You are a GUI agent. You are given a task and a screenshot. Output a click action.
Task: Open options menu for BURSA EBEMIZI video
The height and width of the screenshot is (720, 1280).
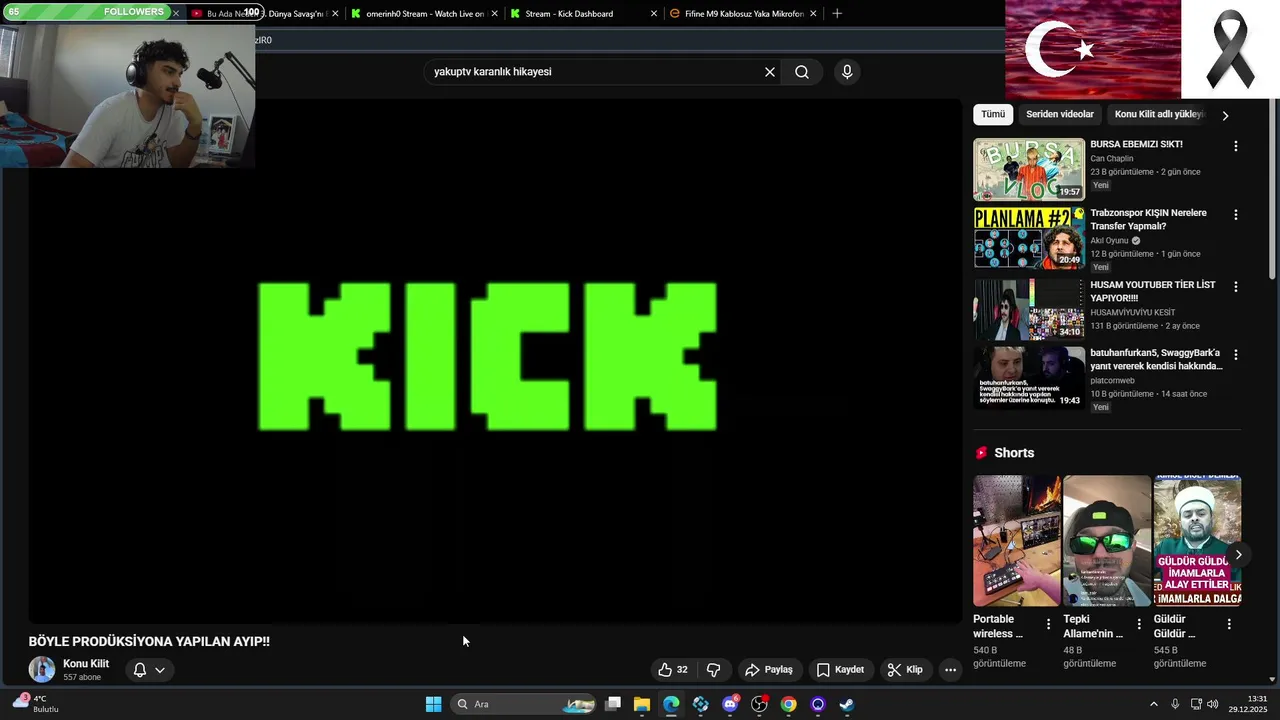(1236, 146)
